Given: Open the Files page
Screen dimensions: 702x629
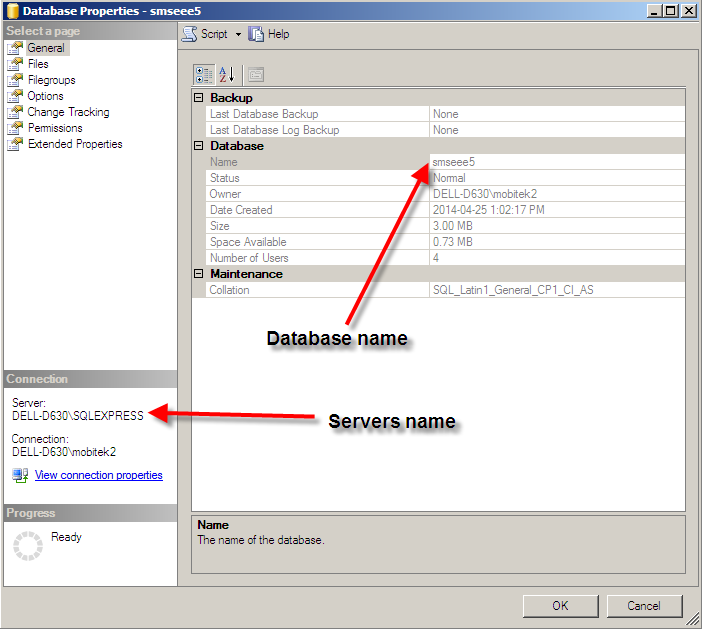Looking at the screenshot, I should [x=38, y=64].
